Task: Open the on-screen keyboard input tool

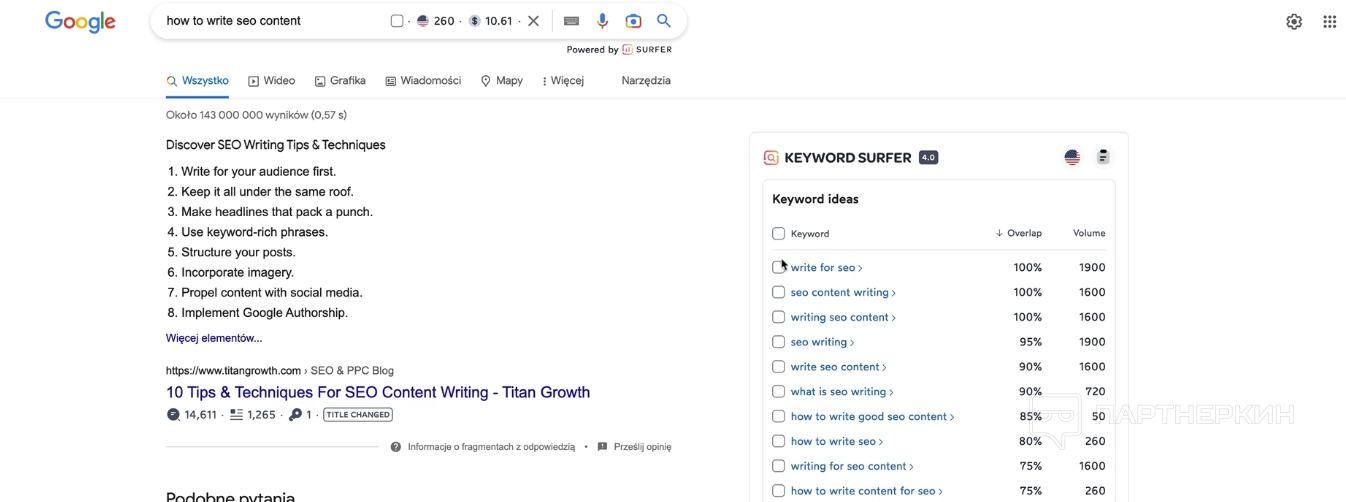Action: [x=571, y=21]
